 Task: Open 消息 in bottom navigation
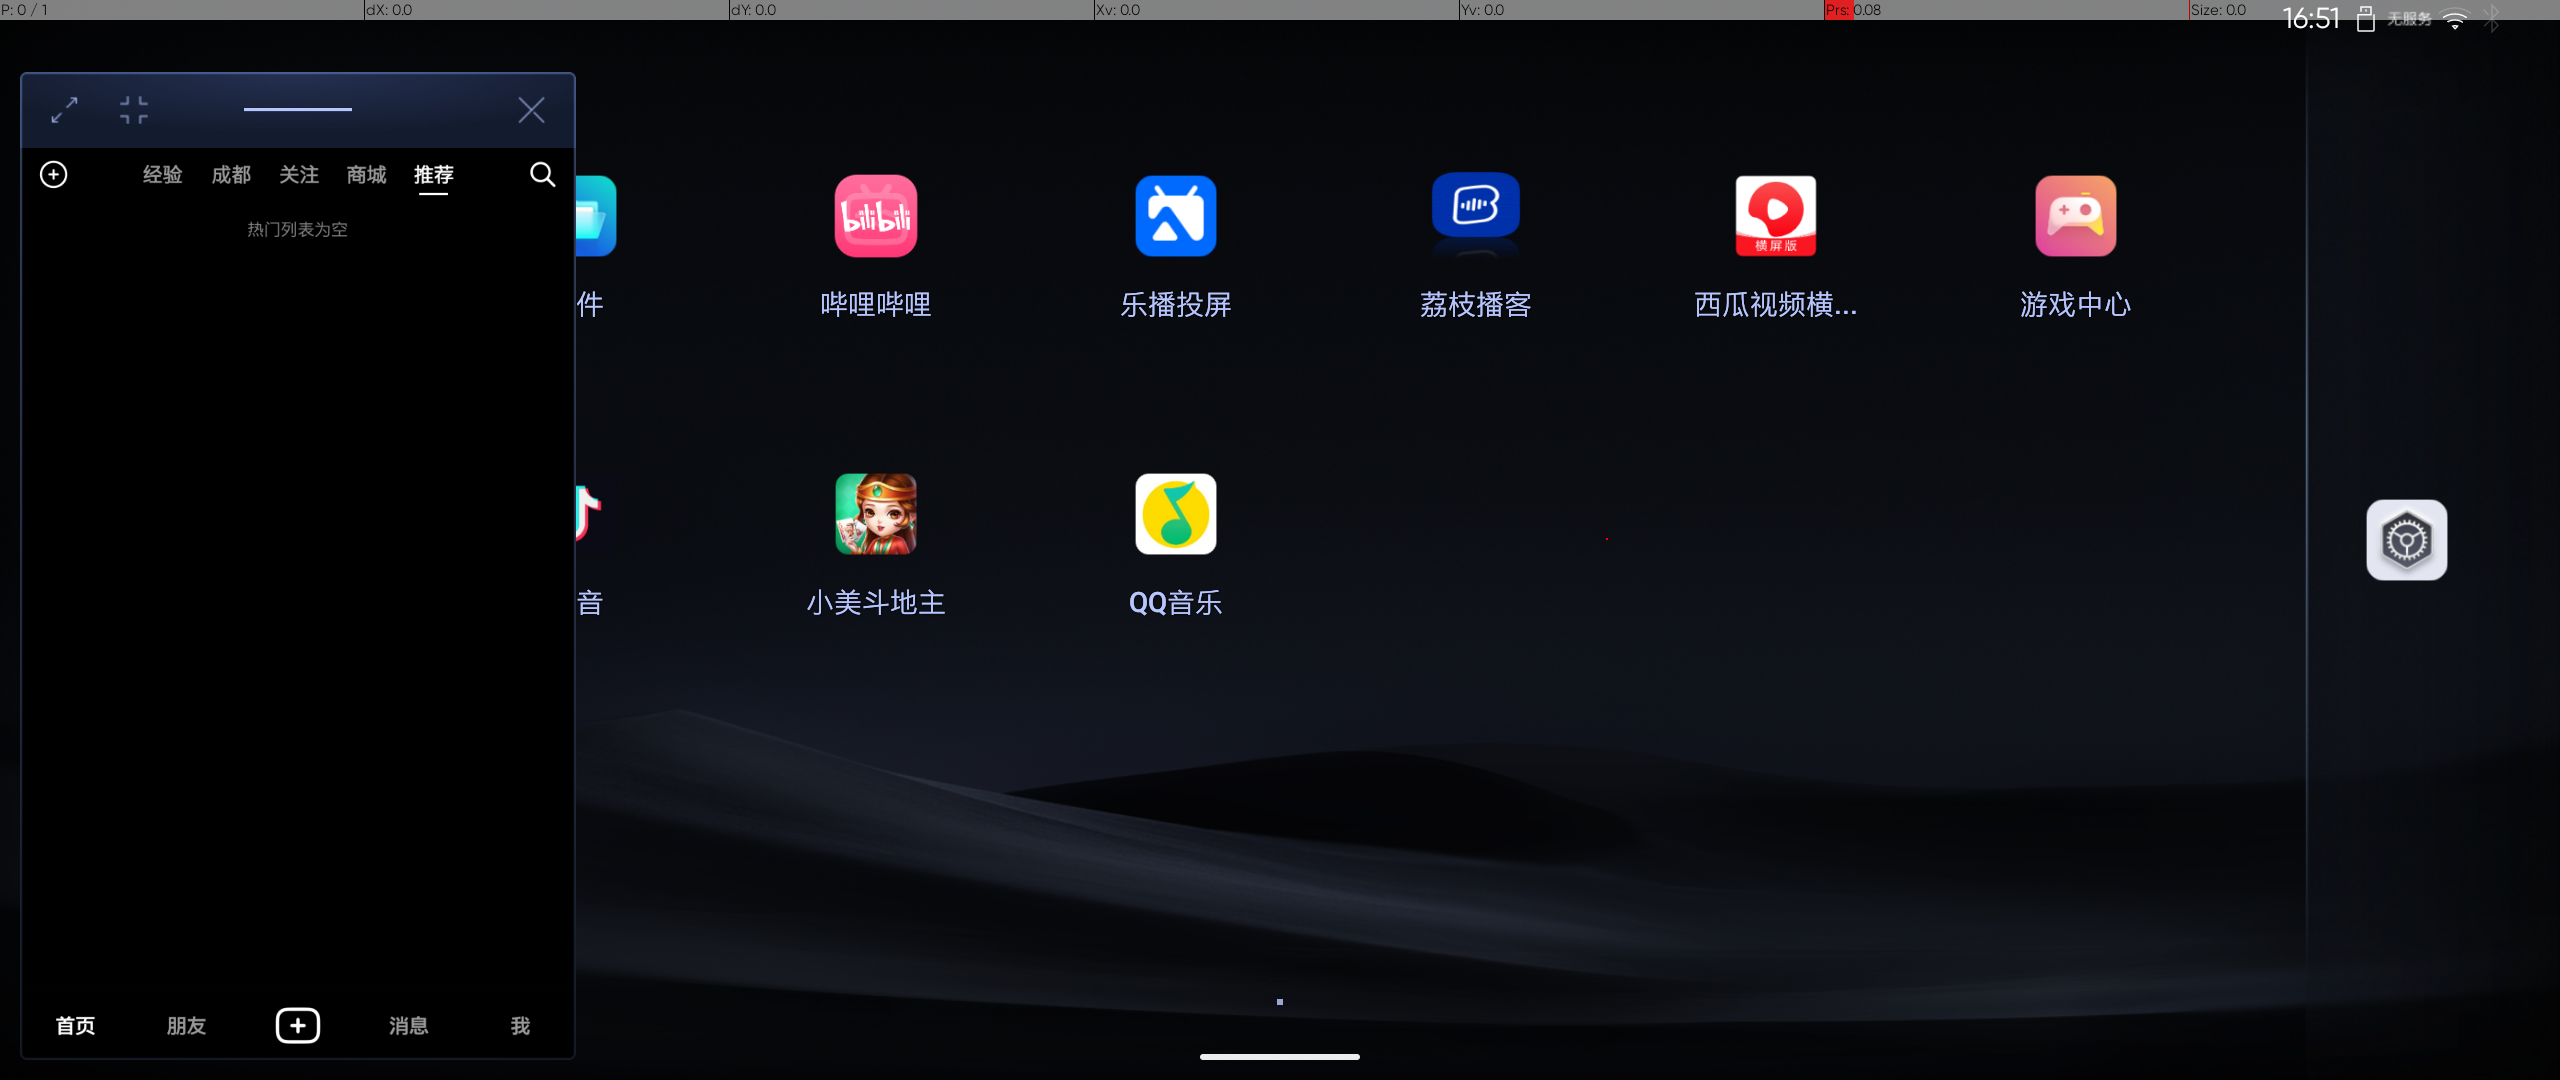pyautogui.click(x=409, y=1026)
